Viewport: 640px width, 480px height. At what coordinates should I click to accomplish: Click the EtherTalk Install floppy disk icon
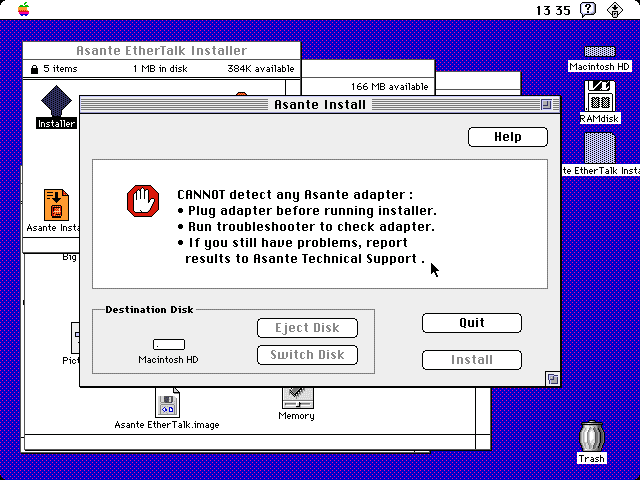599,148
